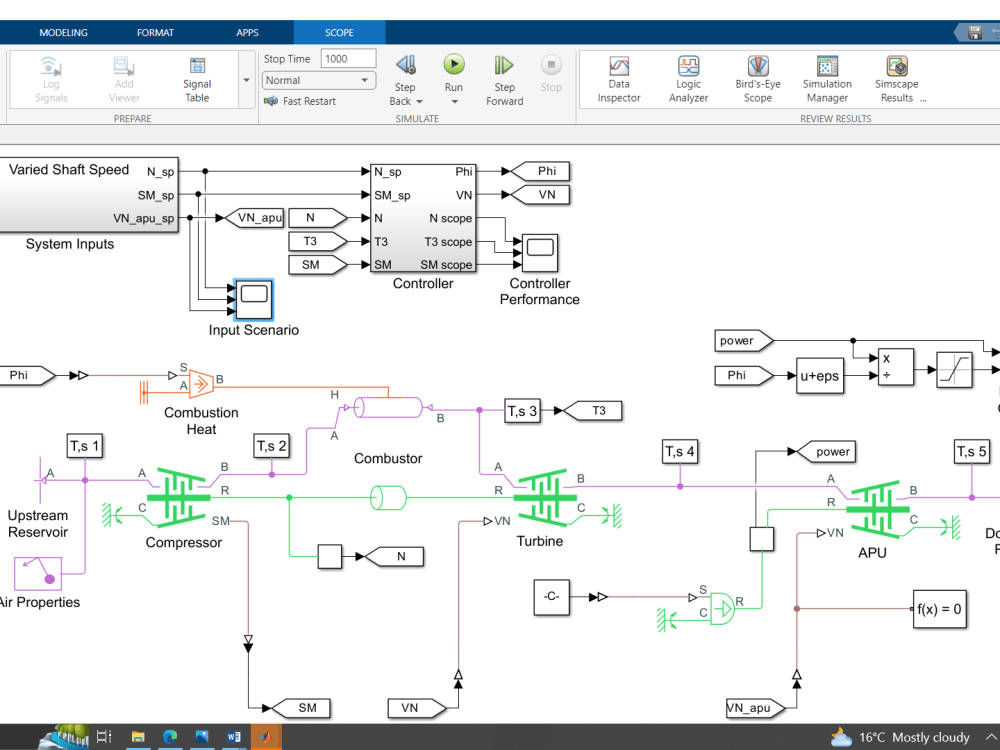Switch to the MODELING tab

(x=63, y=32)
